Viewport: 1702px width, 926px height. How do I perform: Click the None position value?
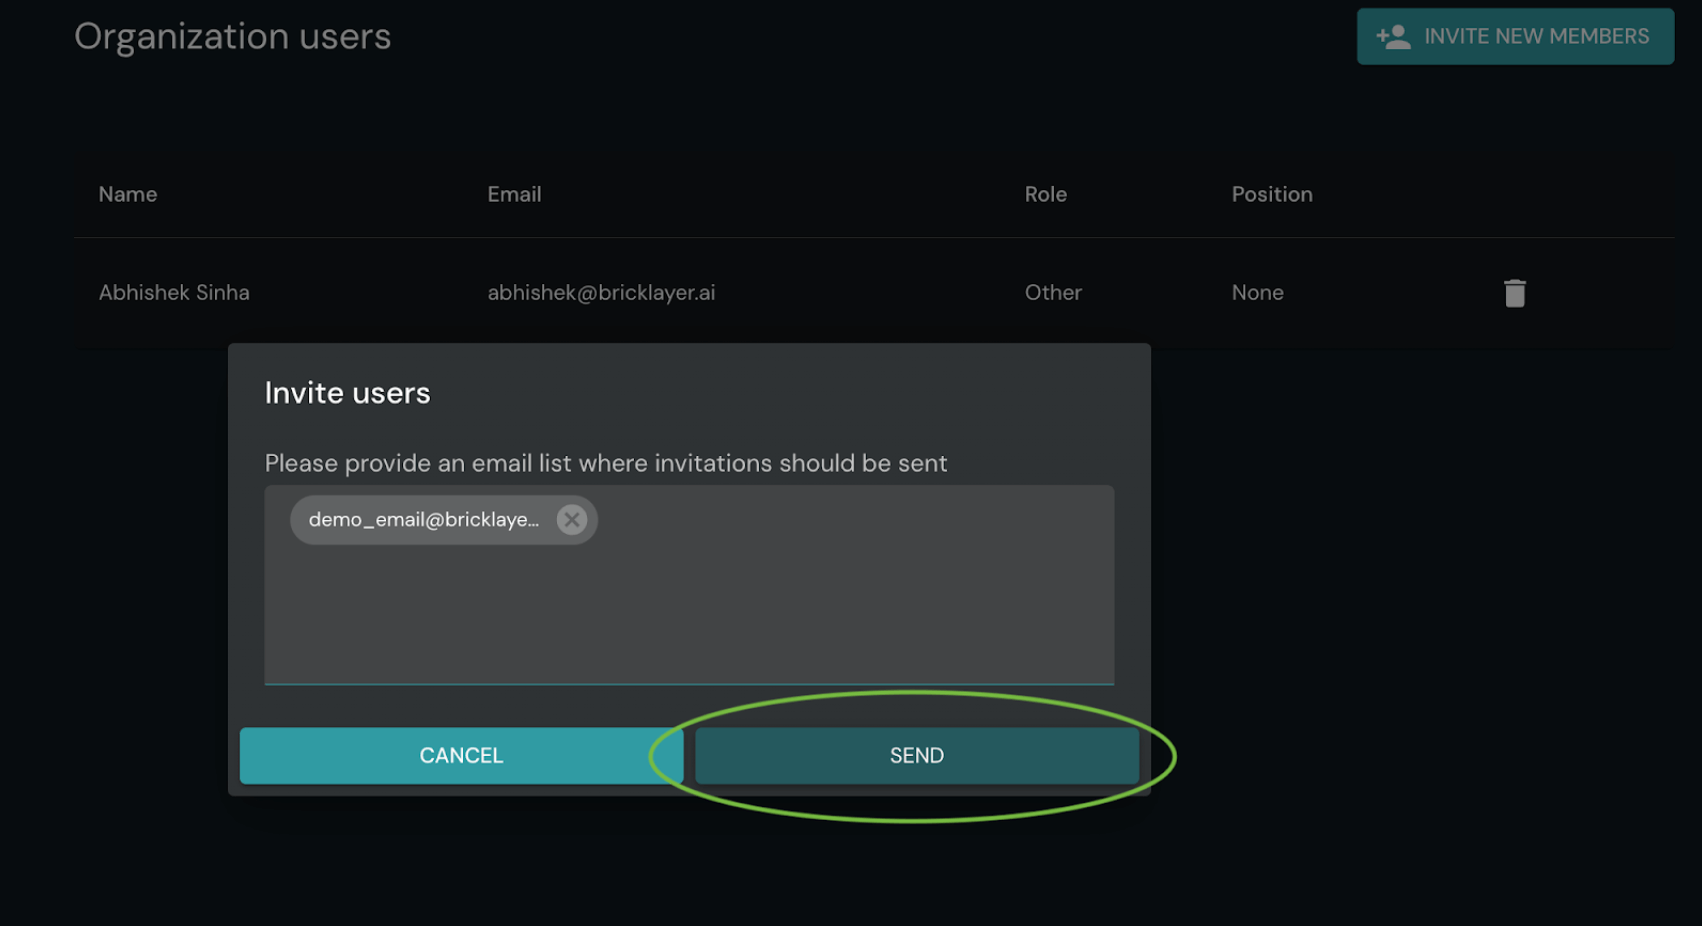pyautogui.click(x=1257, y=293)
